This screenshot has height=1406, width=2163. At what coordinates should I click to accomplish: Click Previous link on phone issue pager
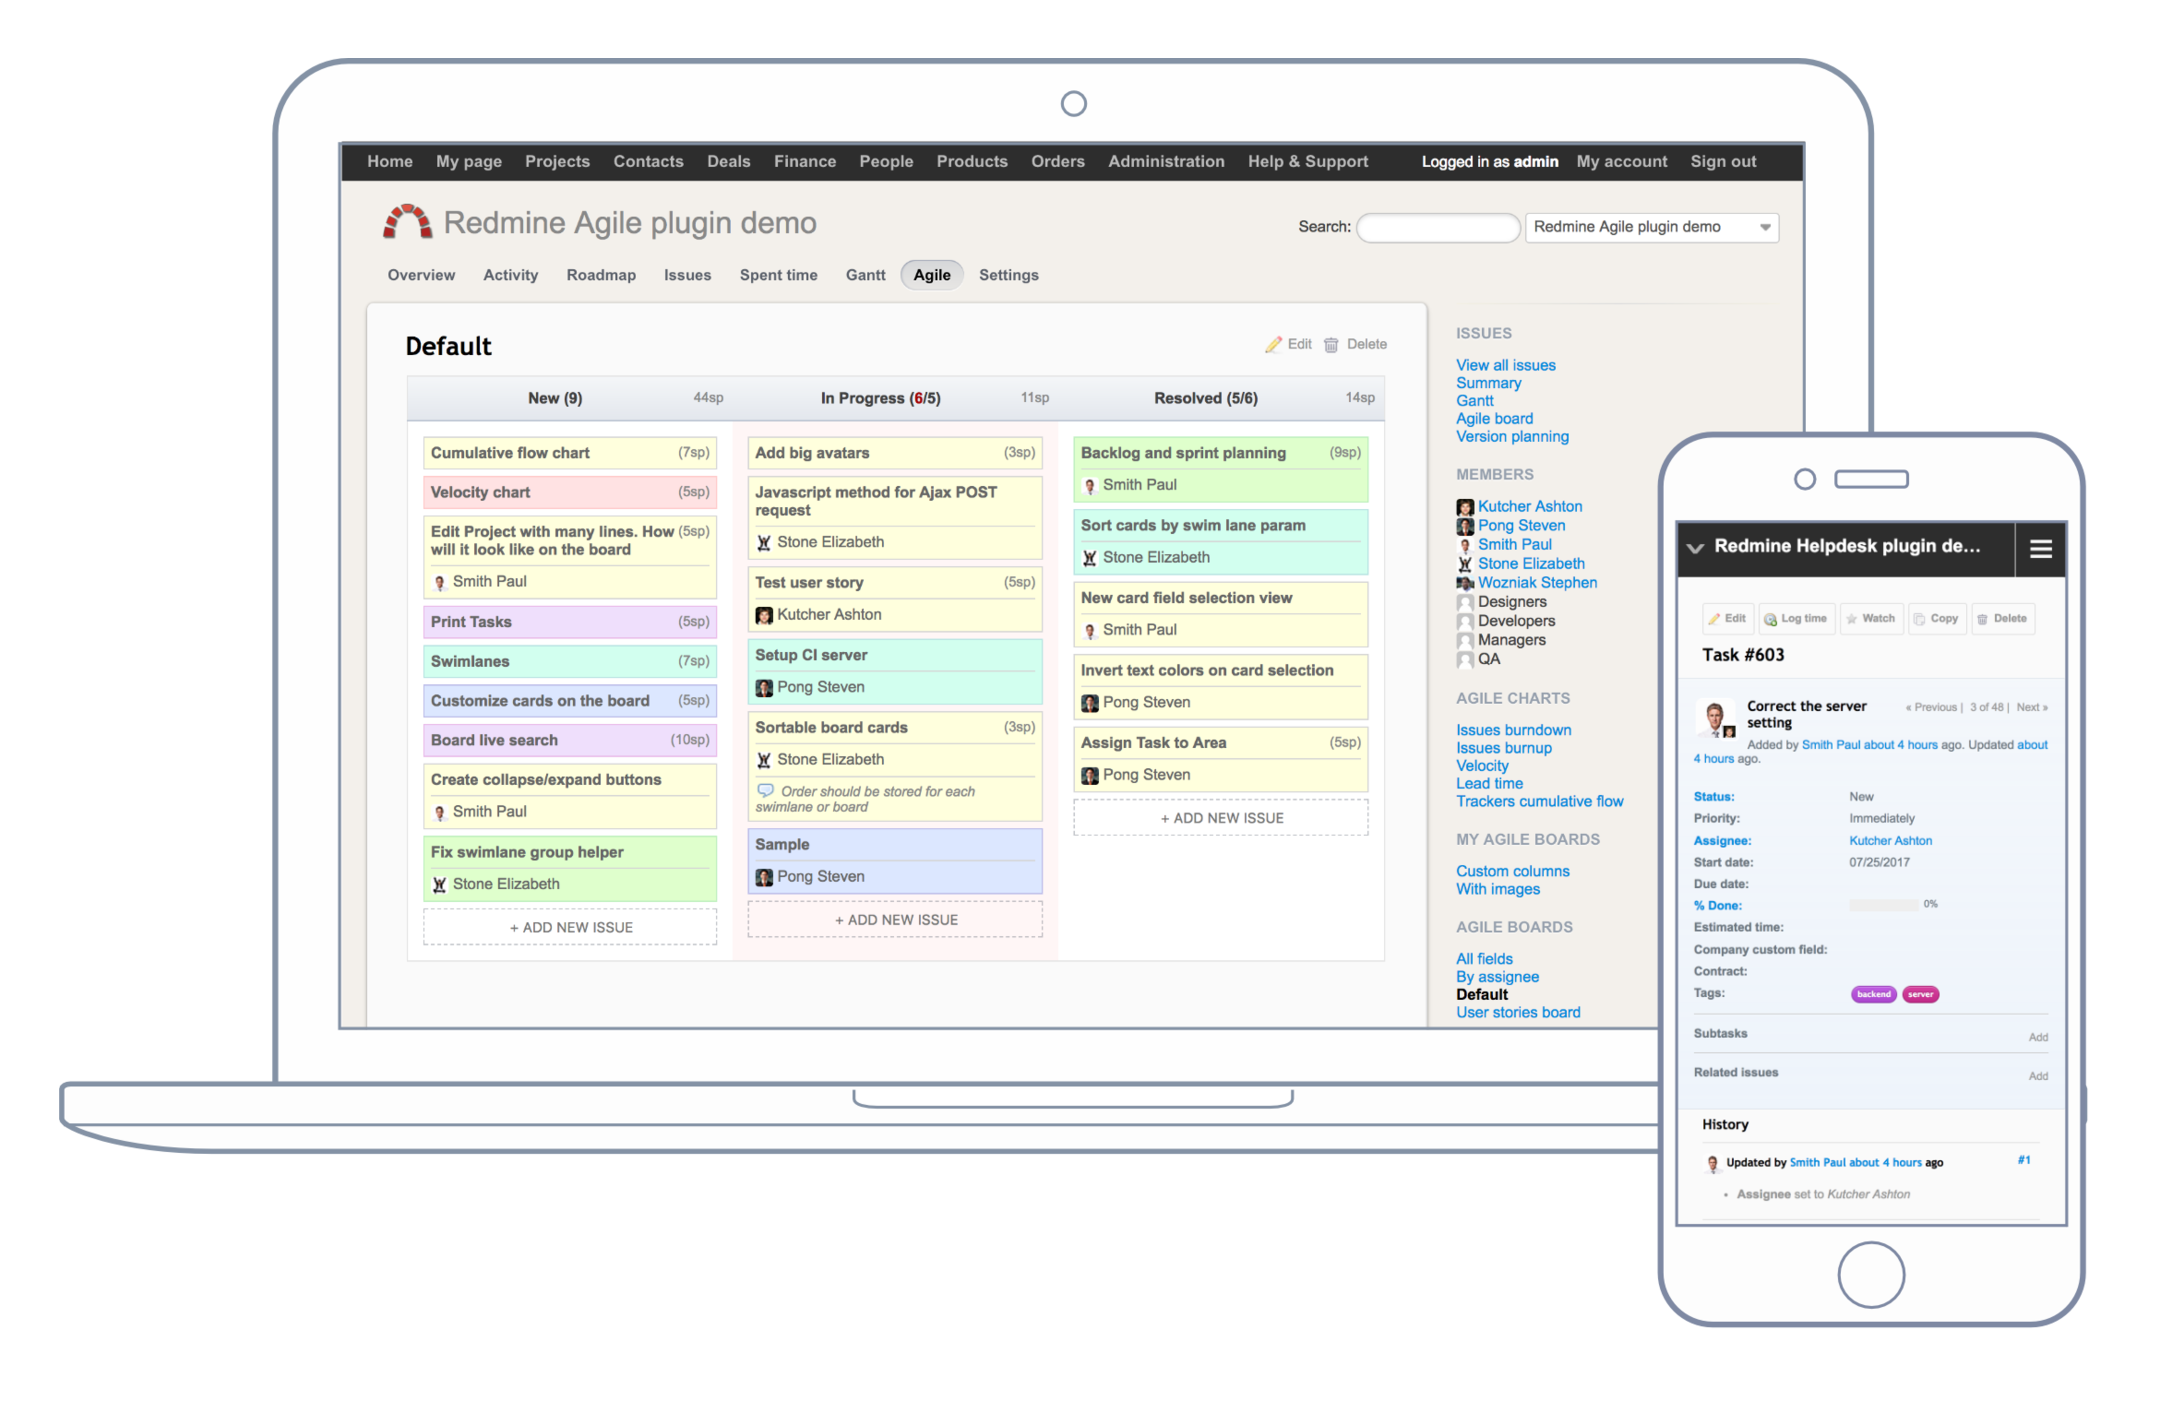click(x=1932, y=707)
